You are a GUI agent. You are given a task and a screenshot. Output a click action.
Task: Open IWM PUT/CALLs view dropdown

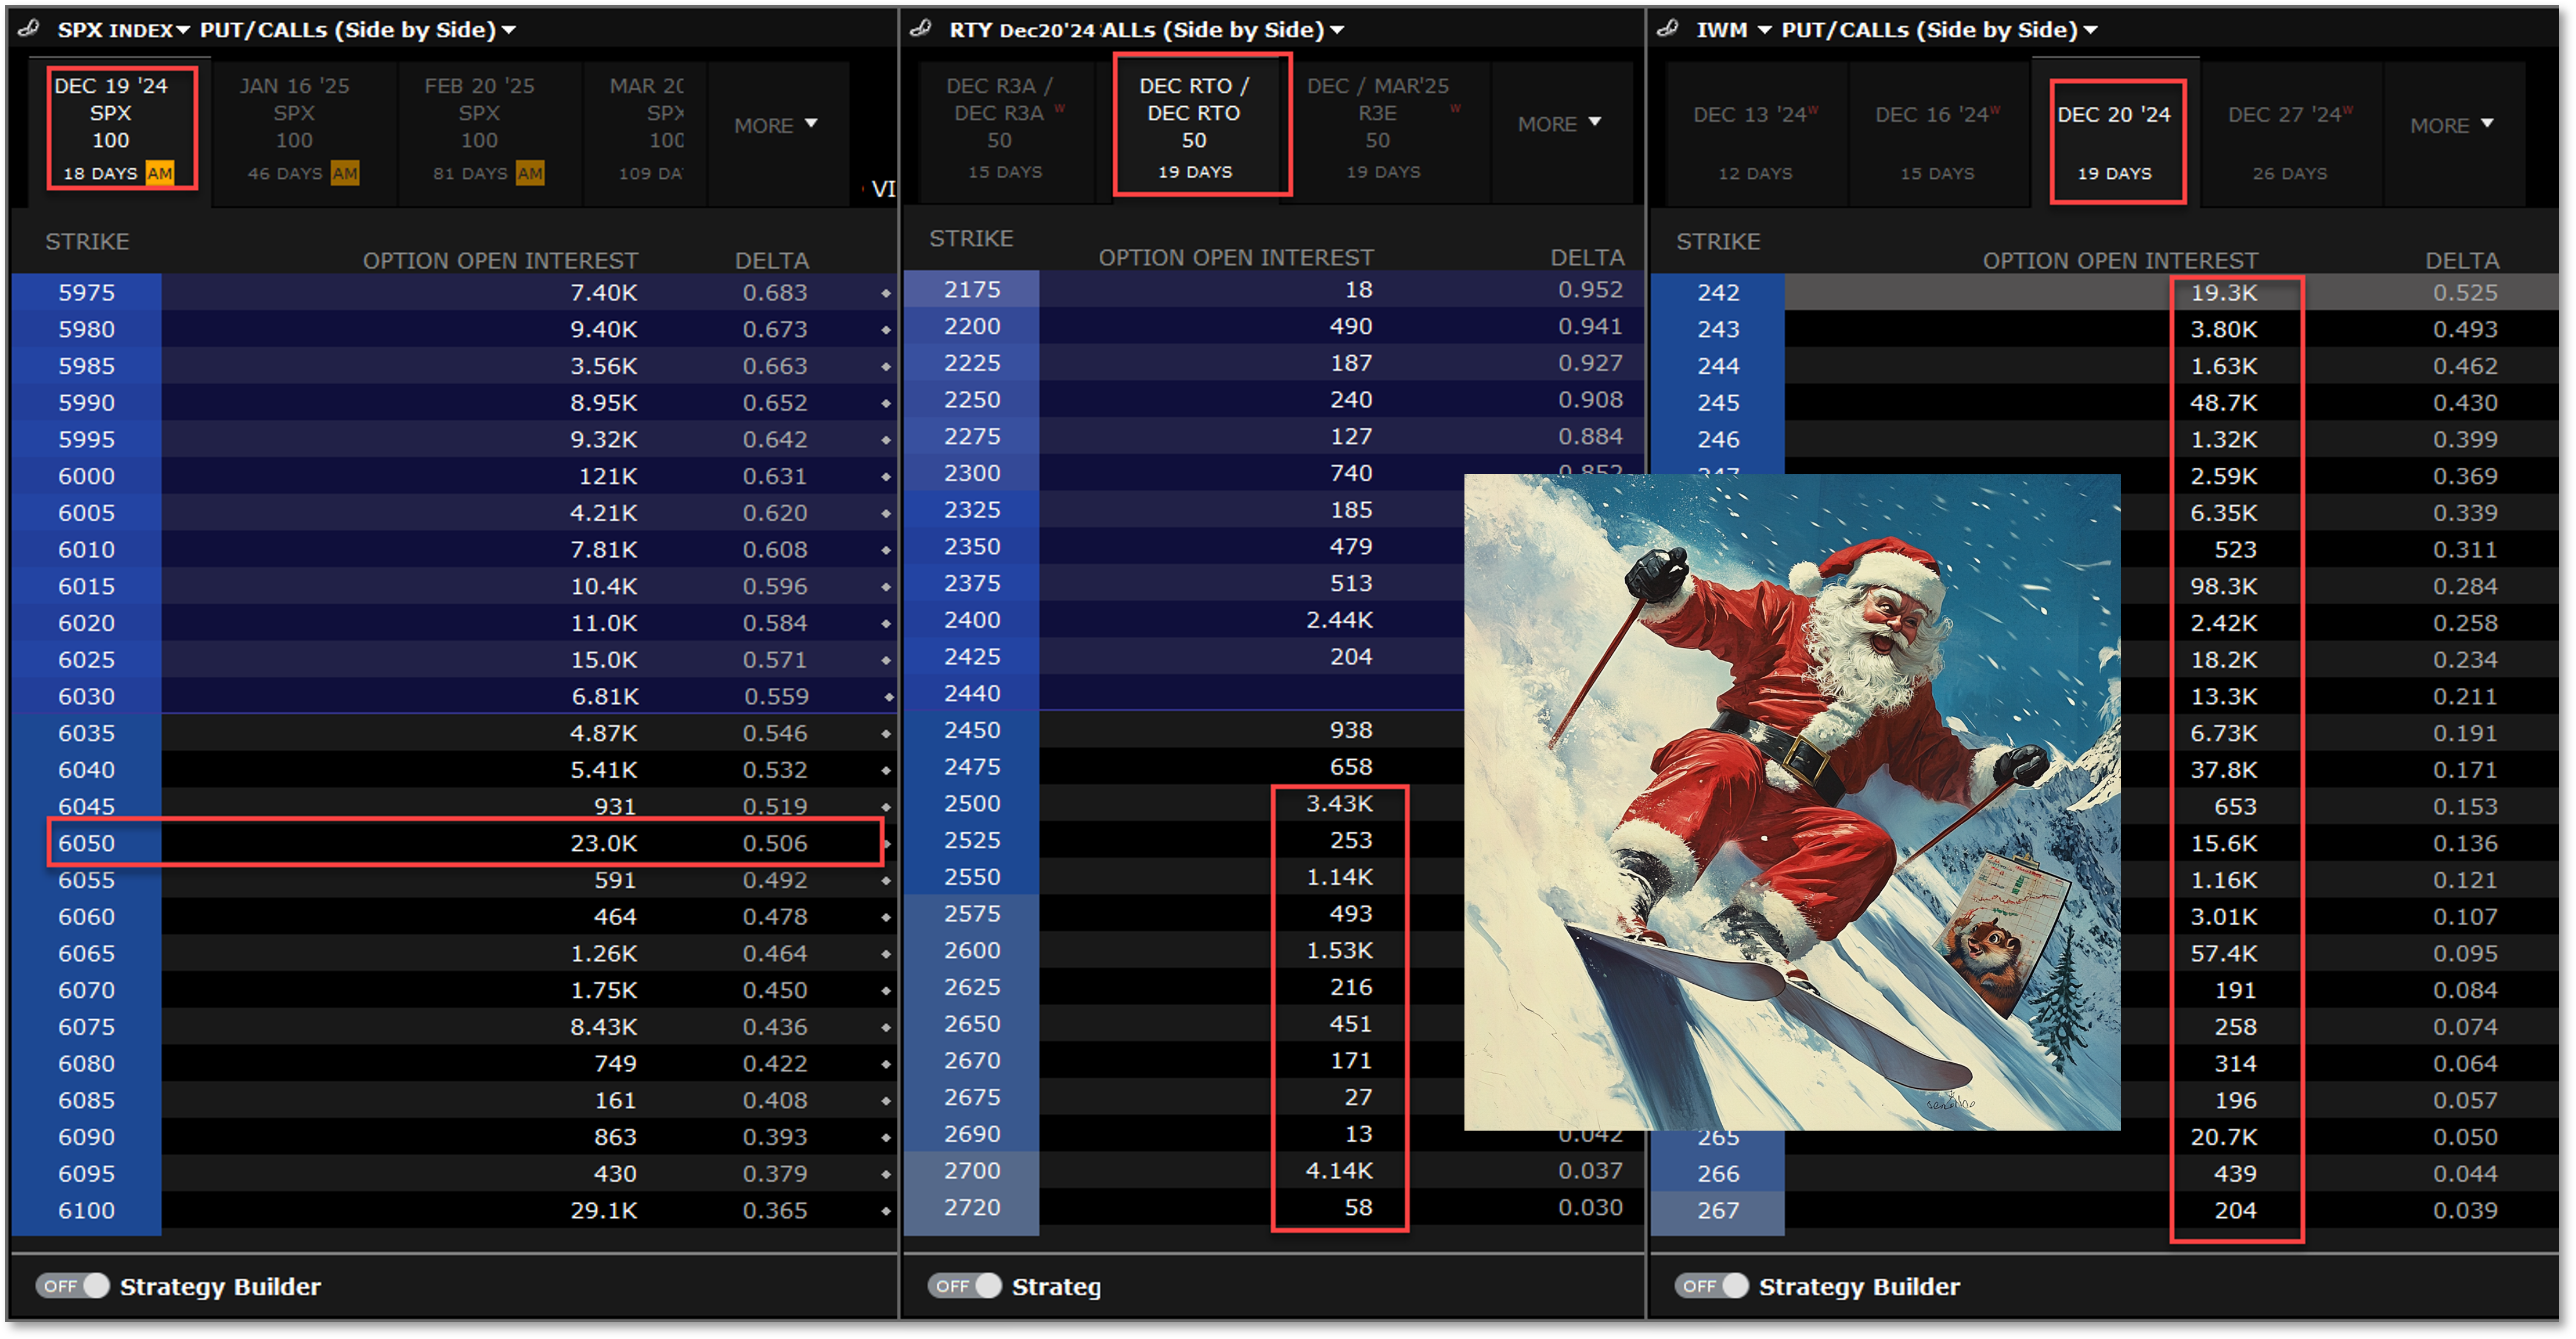coord(2090,30)
